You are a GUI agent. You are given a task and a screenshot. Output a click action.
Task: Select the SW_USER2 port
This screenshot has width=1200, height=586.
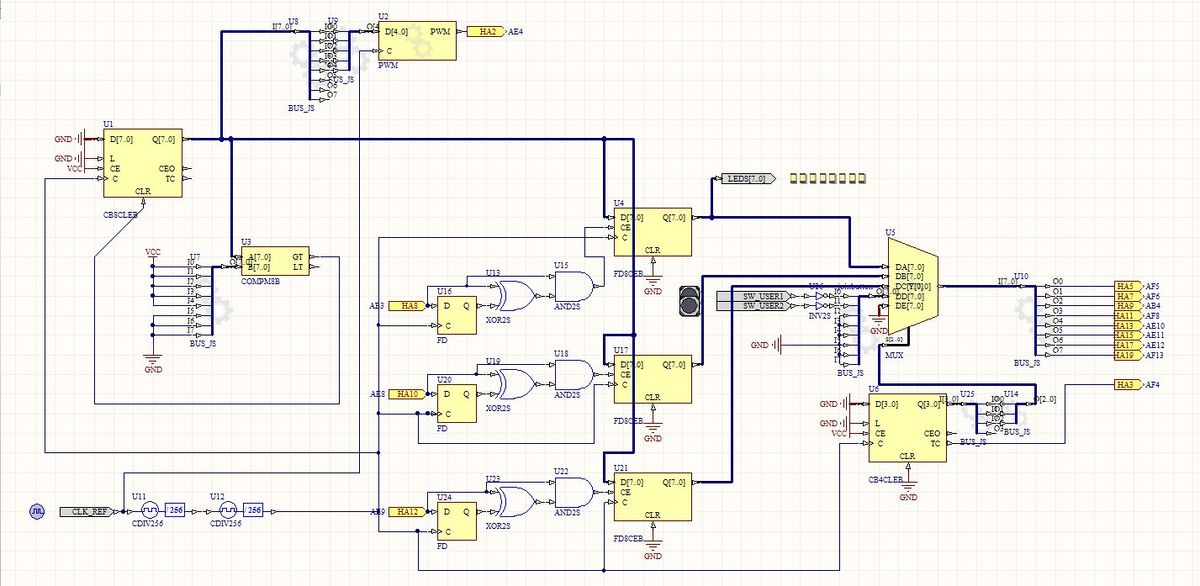click(x=763, y=306)
